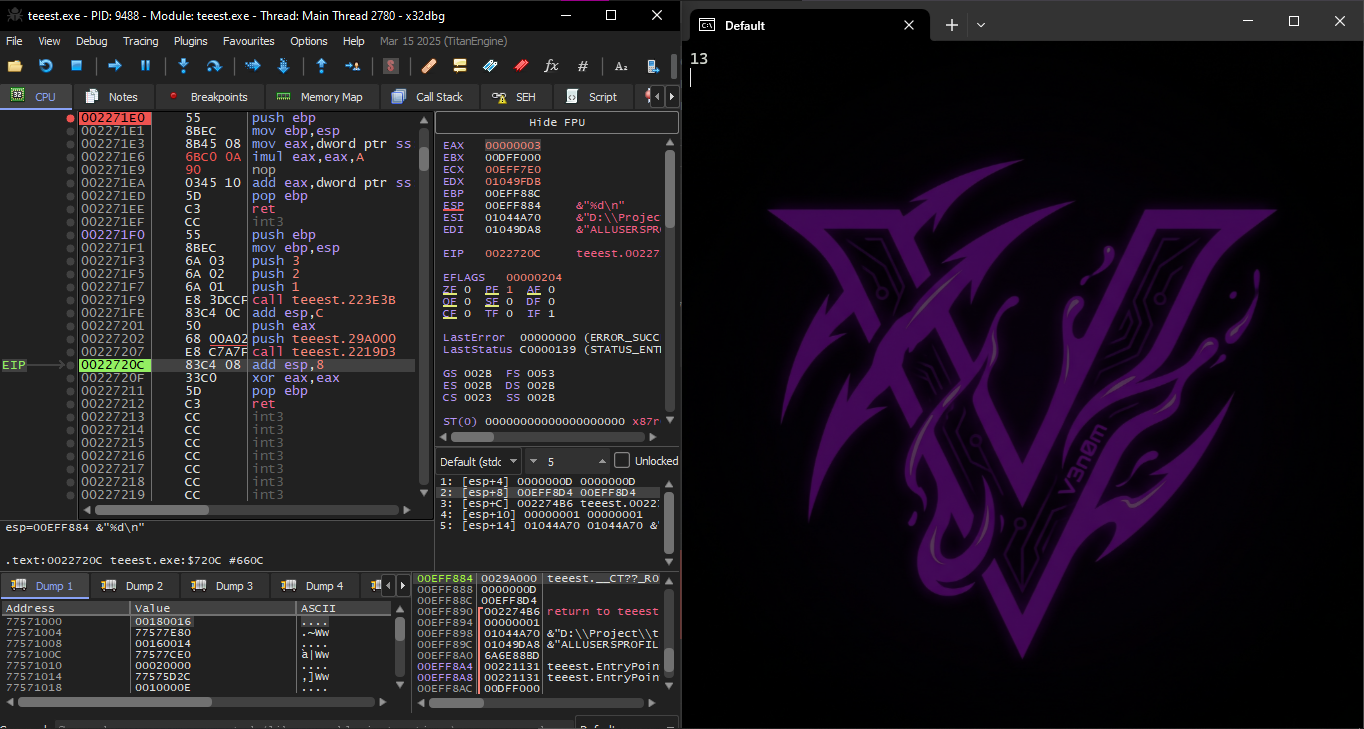Toggle breakpoint bullet at address 0022720C
The image size is (1364, 729).
point(70,365)
